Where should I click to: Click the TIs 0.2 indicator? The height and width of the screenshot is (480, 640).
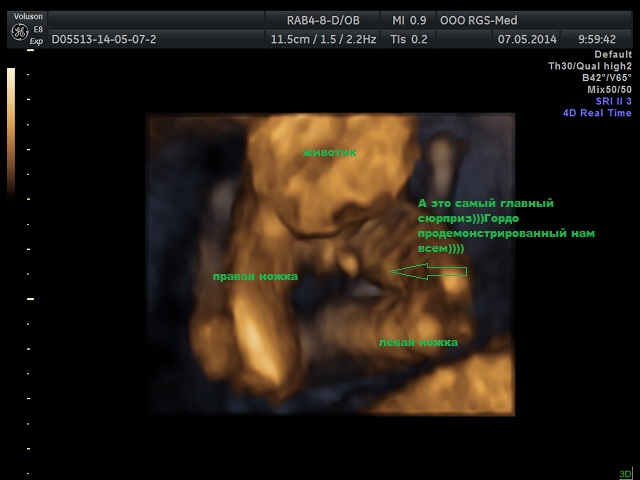pos(410,39)
